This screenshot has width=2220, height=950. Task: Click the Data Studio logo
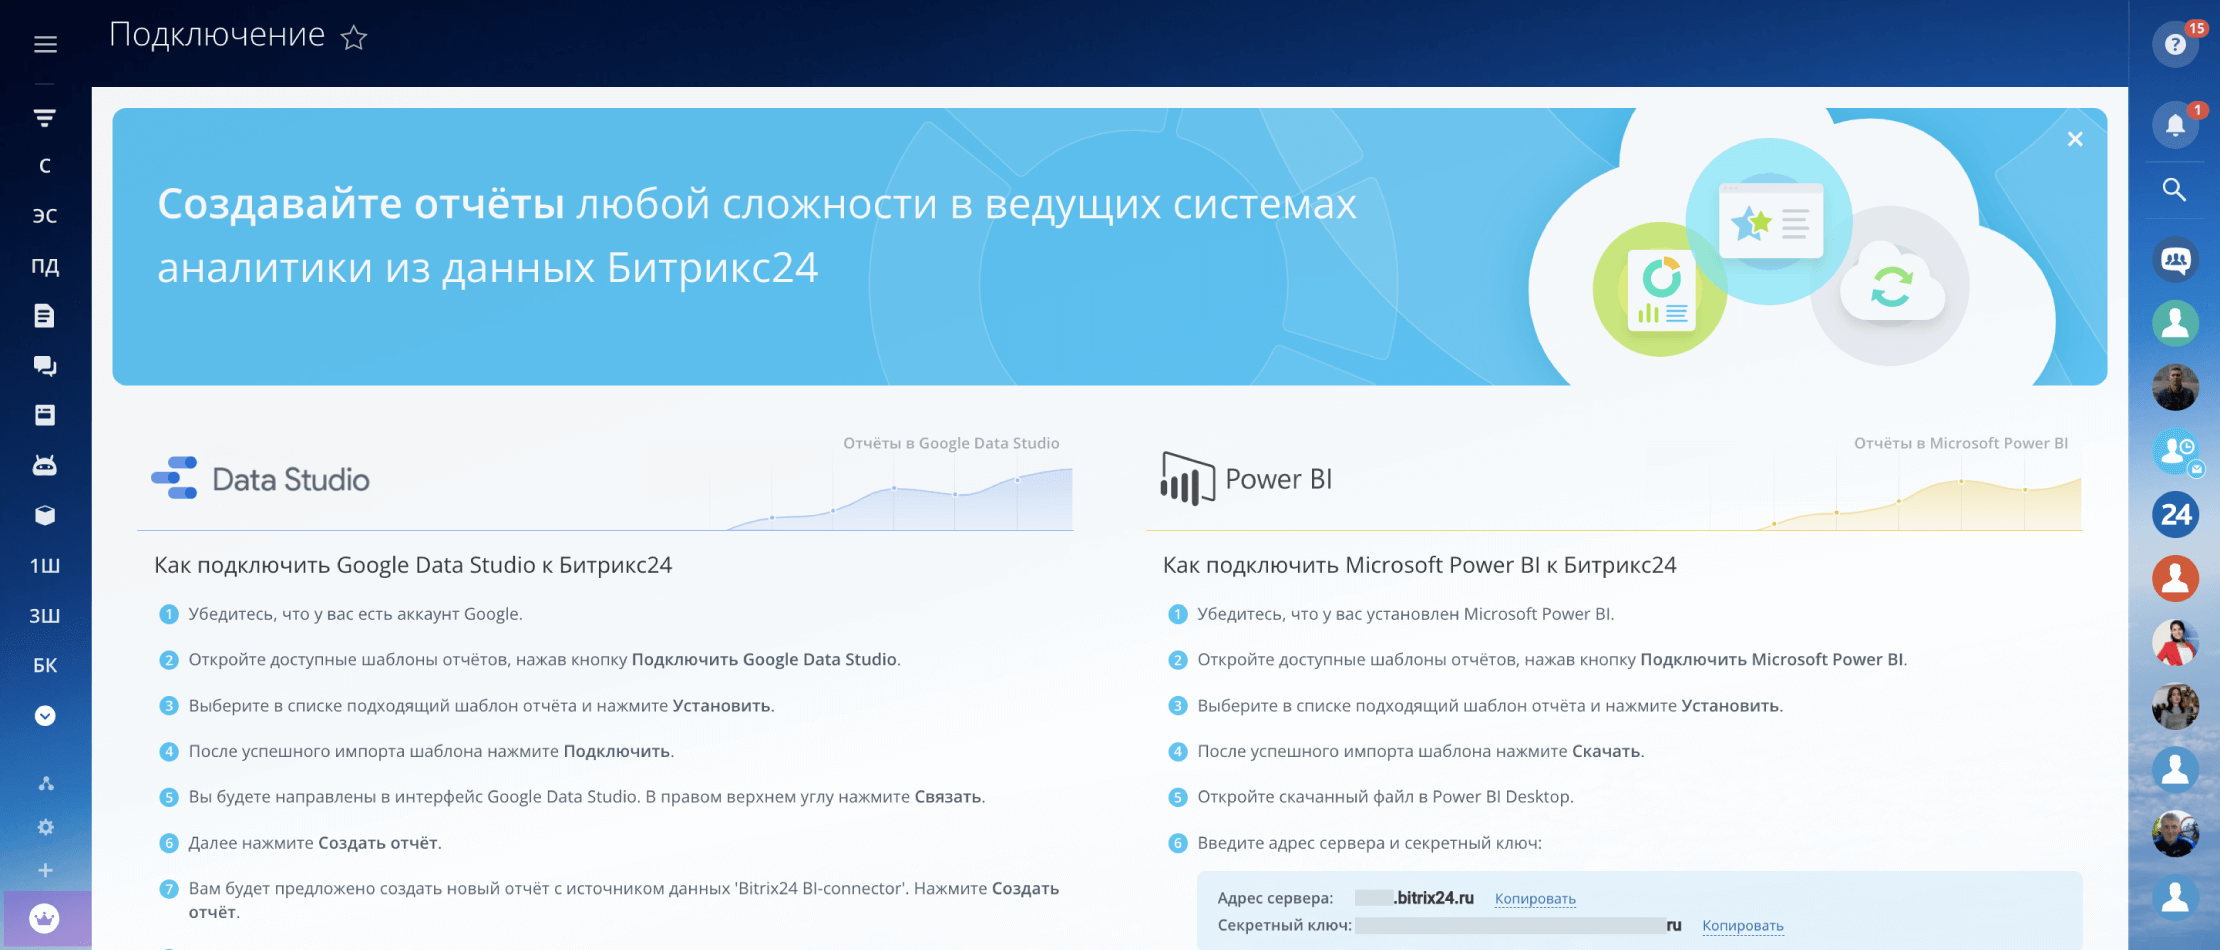(x=261, y=479)
